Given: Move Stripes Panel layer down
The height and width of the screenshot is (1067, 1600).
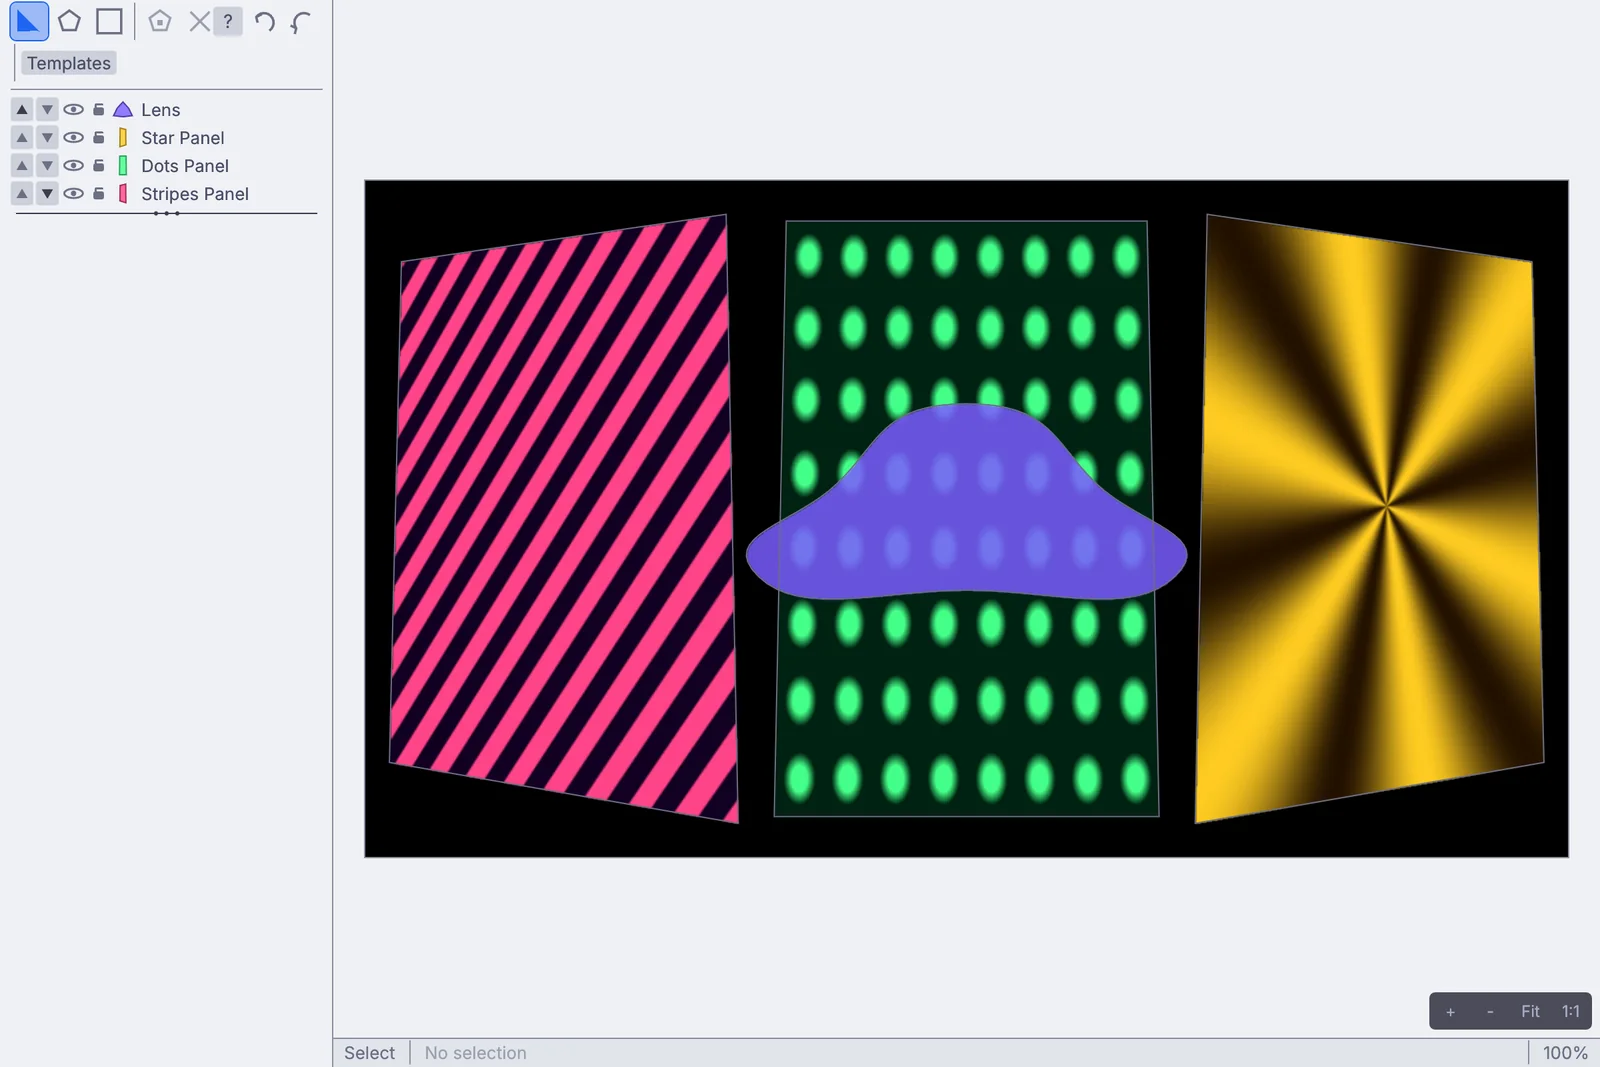Looking at the screenshot, I should tap(47, 193).
